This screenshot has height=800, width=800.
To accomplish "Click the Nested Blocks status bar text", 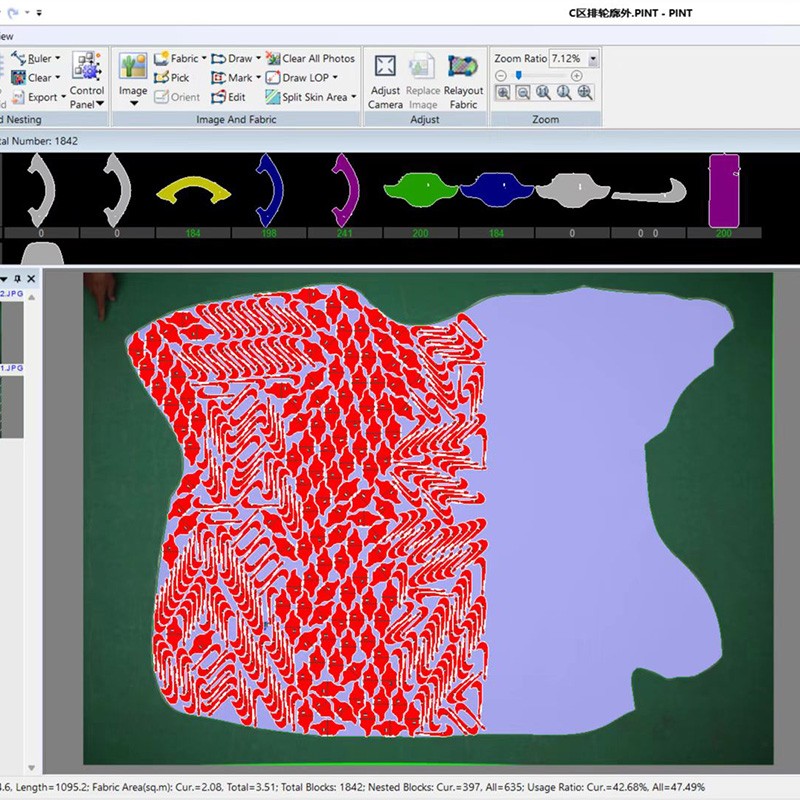I will pyautogui.click(x=448, y=787).
